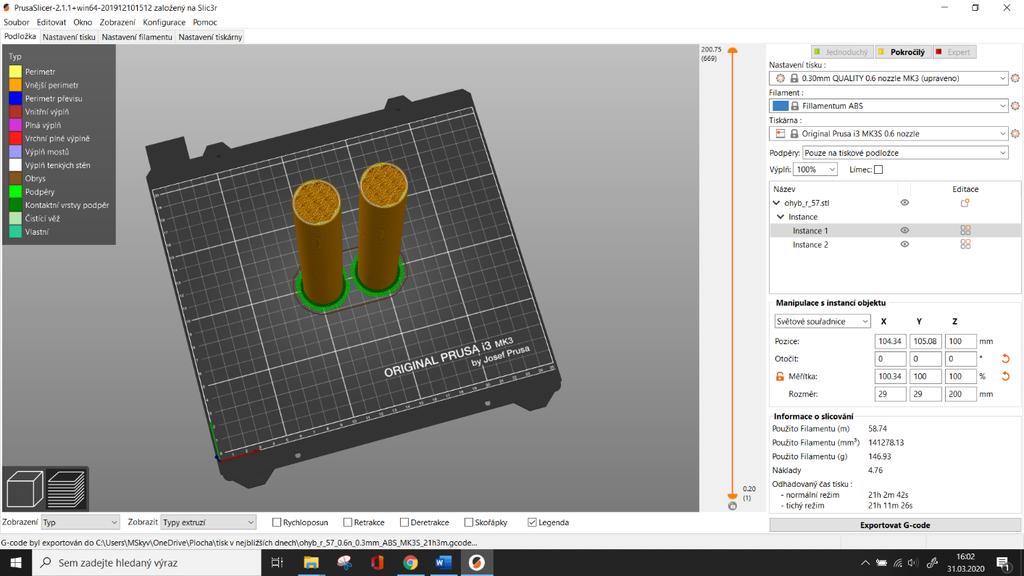Select the Pokročilý mode button
Image resolution: width=1024 pixels, height=576 pixels.
[x=902, y=52]
